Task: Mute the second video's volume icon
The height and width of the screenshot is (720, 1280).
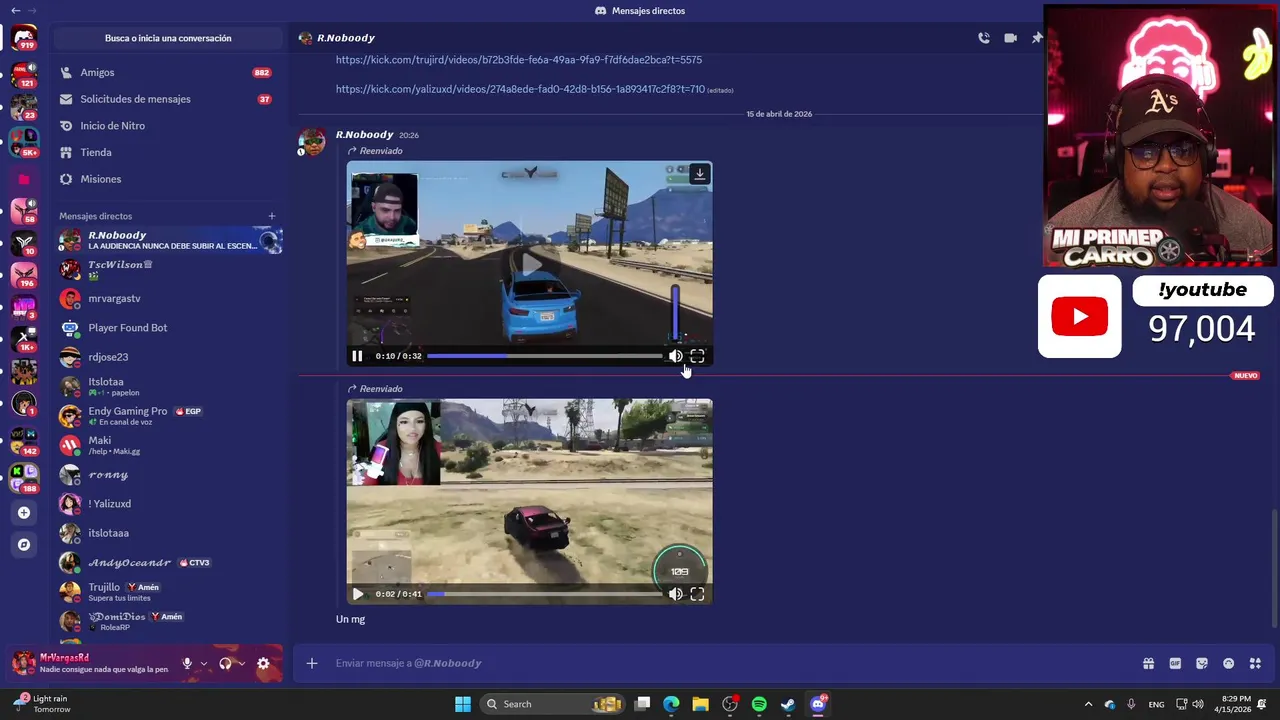Action: (x=676, y=594)
